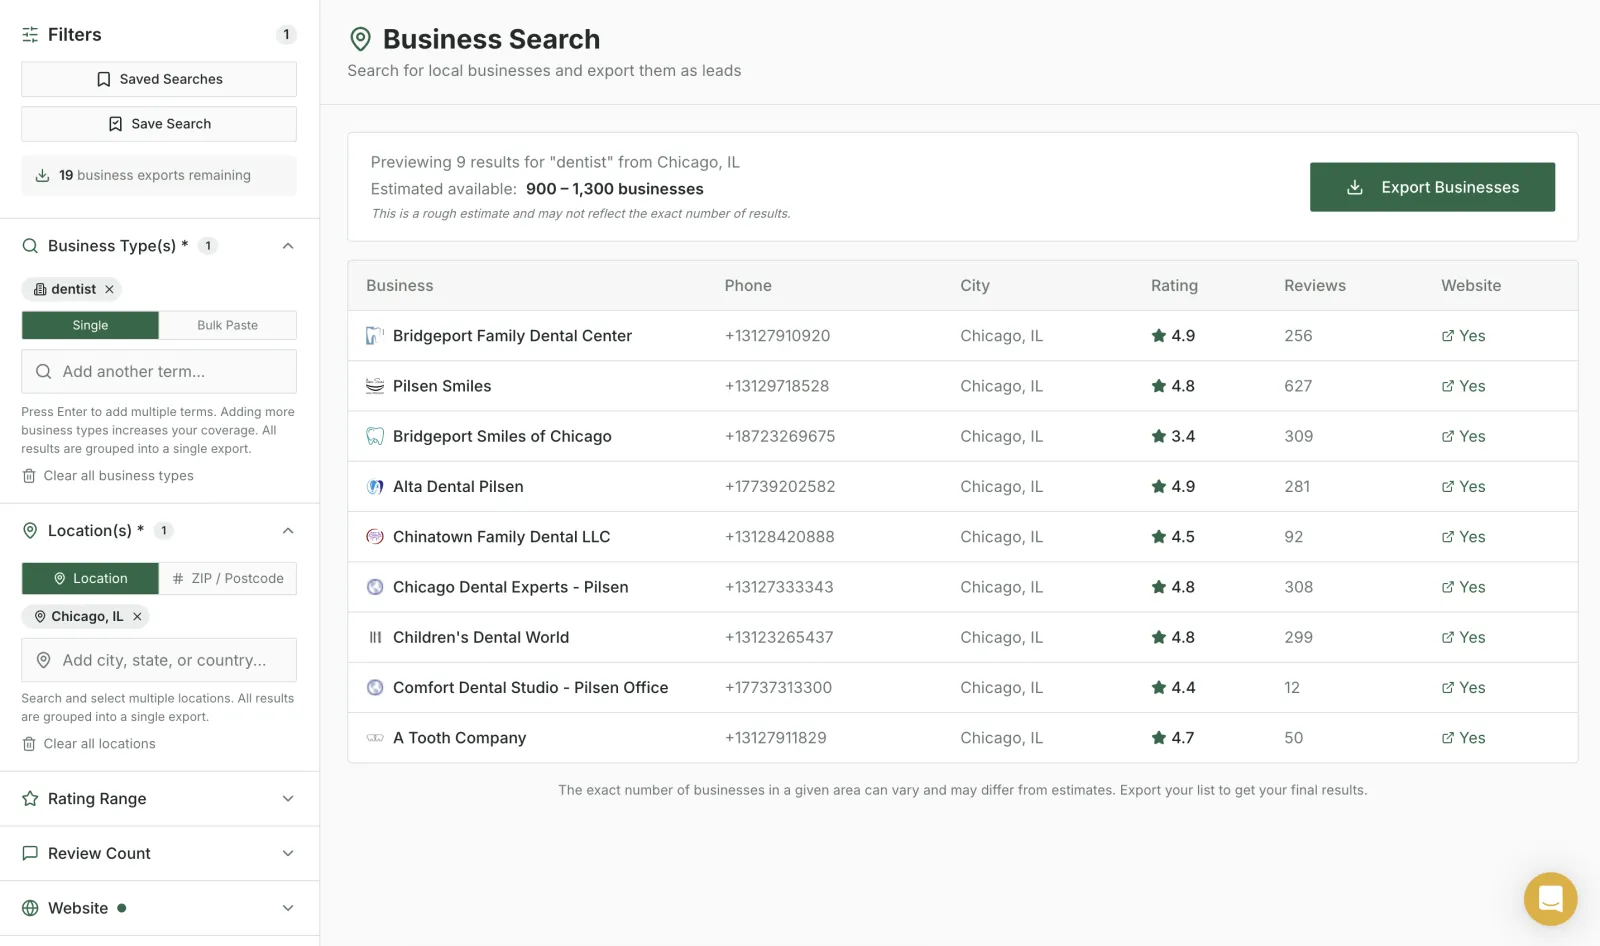Click the Business Search map pin icon
The width and height of the screenshot is (1600, 946).
360,40
